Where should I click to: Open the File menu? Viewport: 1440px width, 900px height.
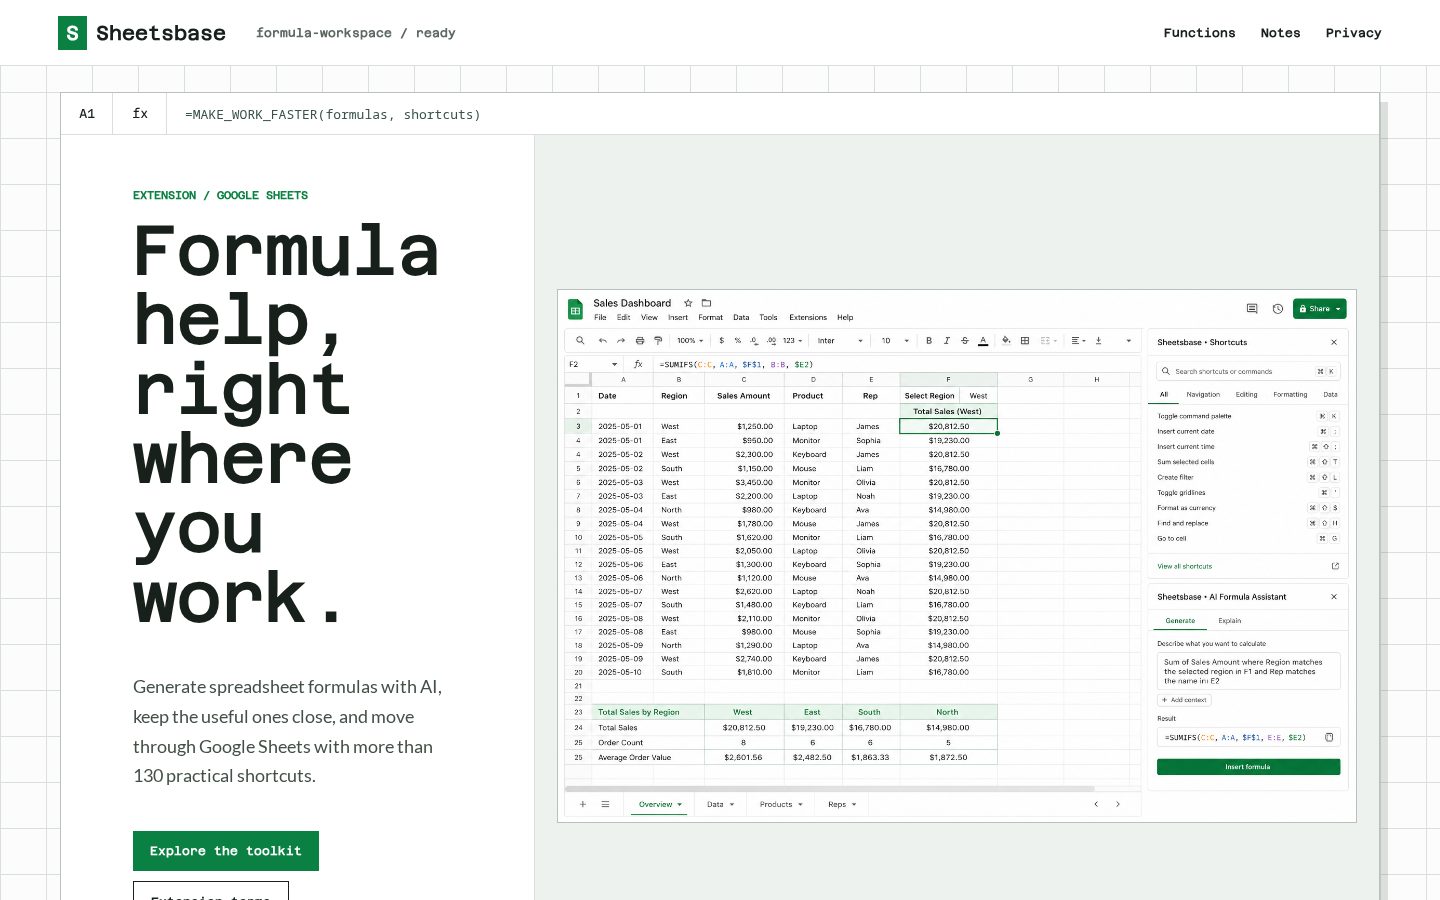point(600,317)
